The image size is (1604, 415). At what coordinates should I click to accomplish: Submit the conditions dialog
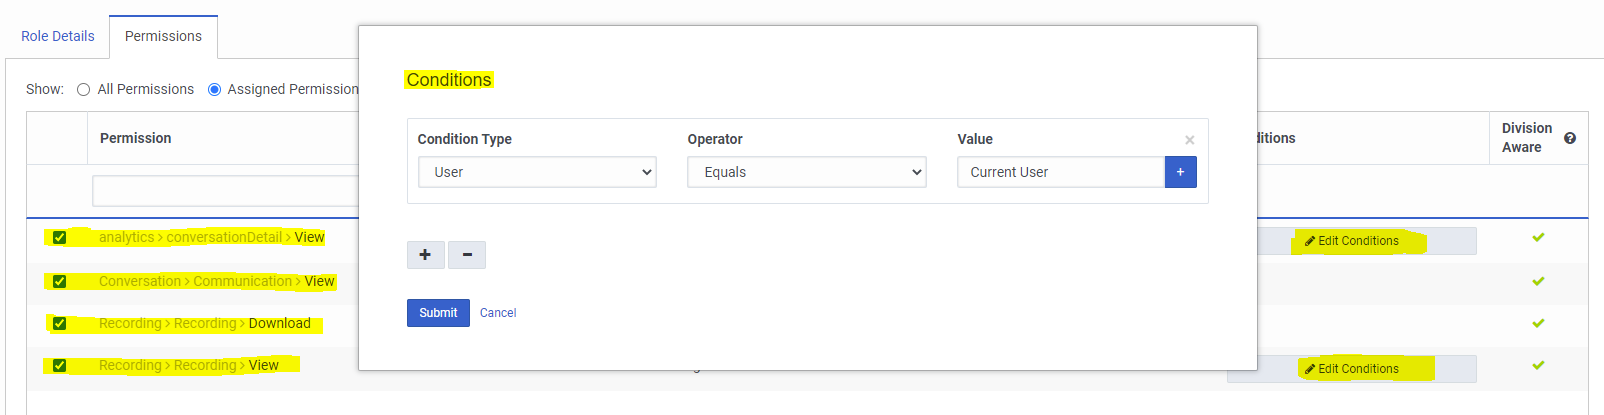point(438,313)
